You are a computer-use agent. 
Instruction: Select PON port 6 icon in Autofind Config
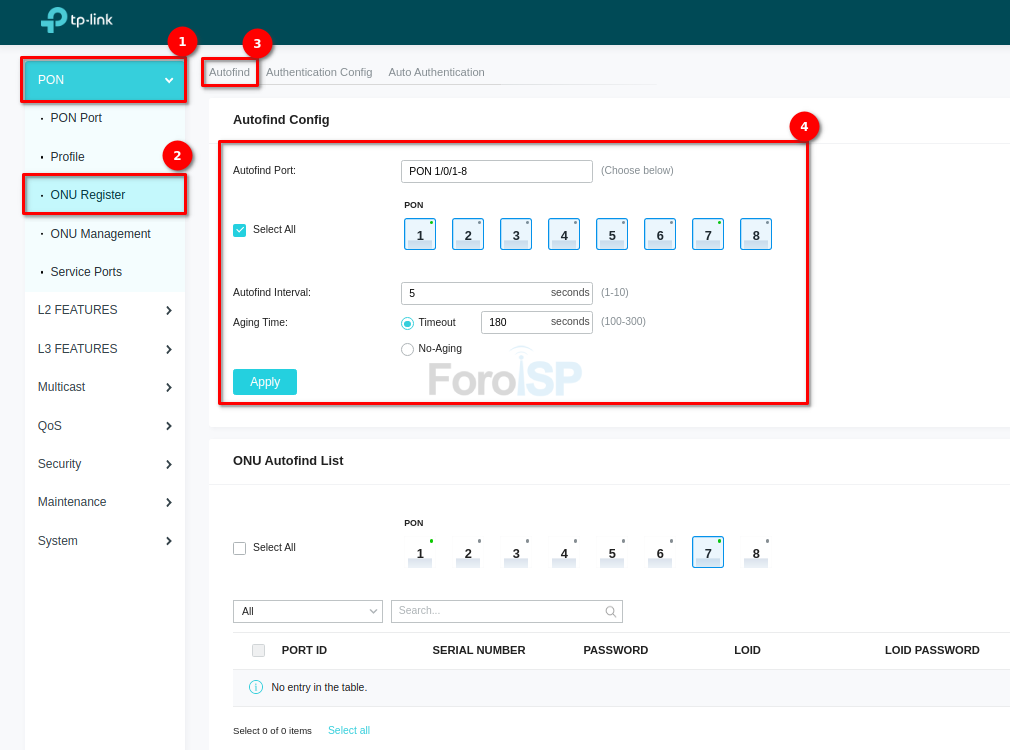pyautogui.click(x=660, y=234)
